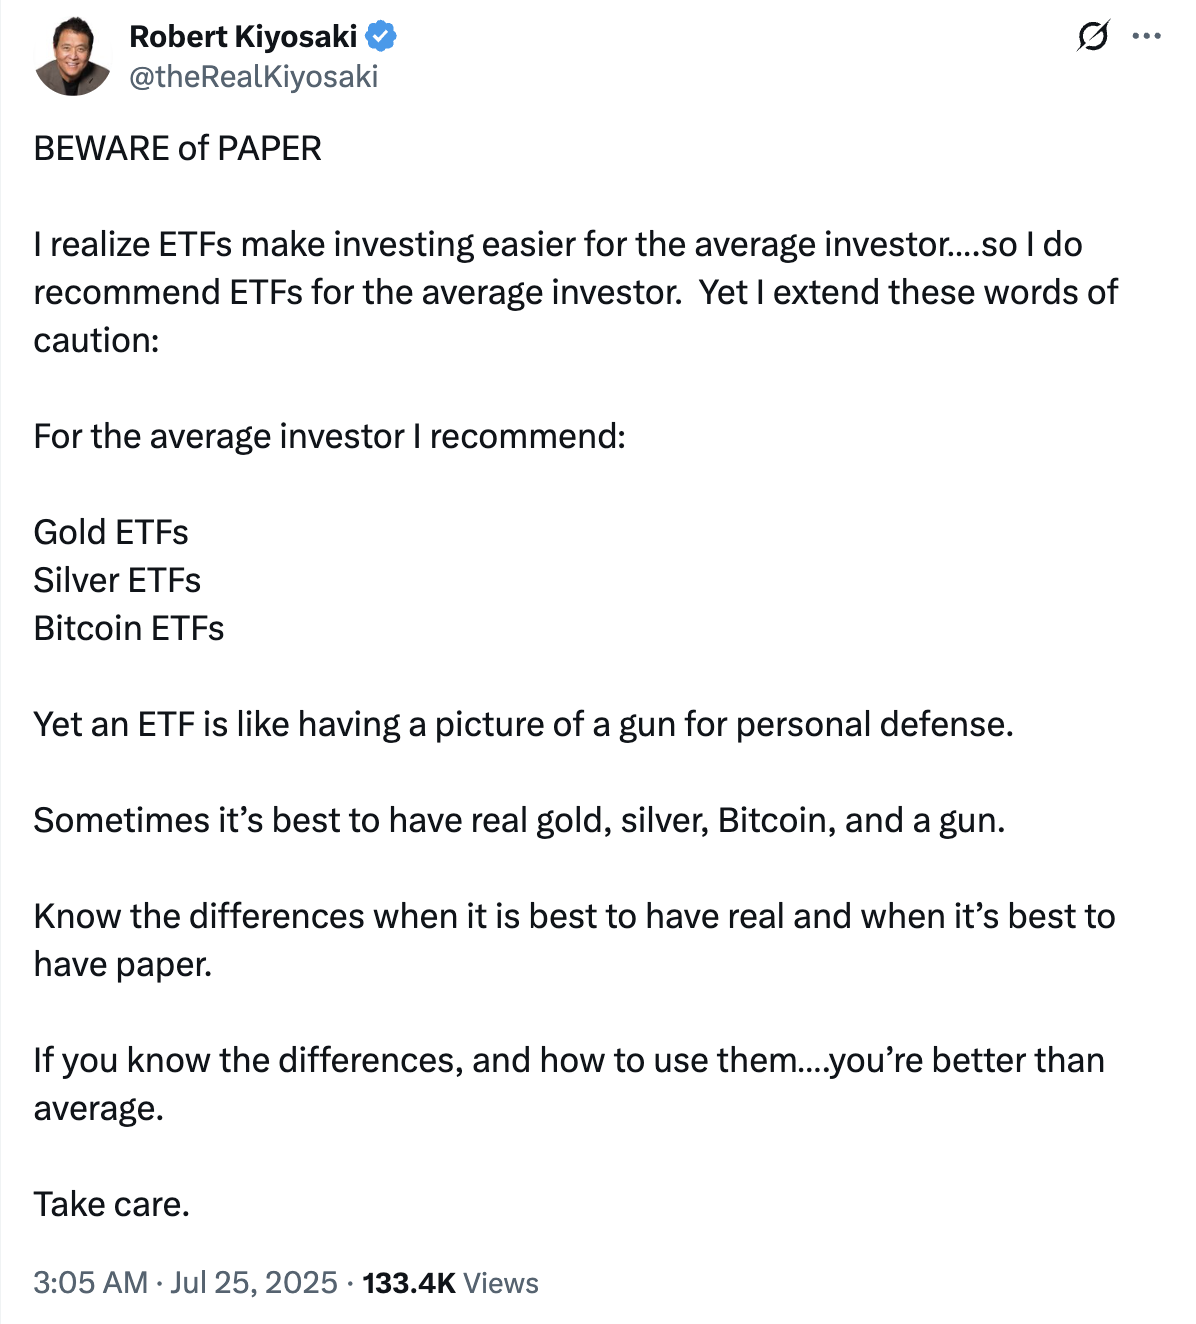
Task: Open the Grok actions icon
Action: 1096,36
